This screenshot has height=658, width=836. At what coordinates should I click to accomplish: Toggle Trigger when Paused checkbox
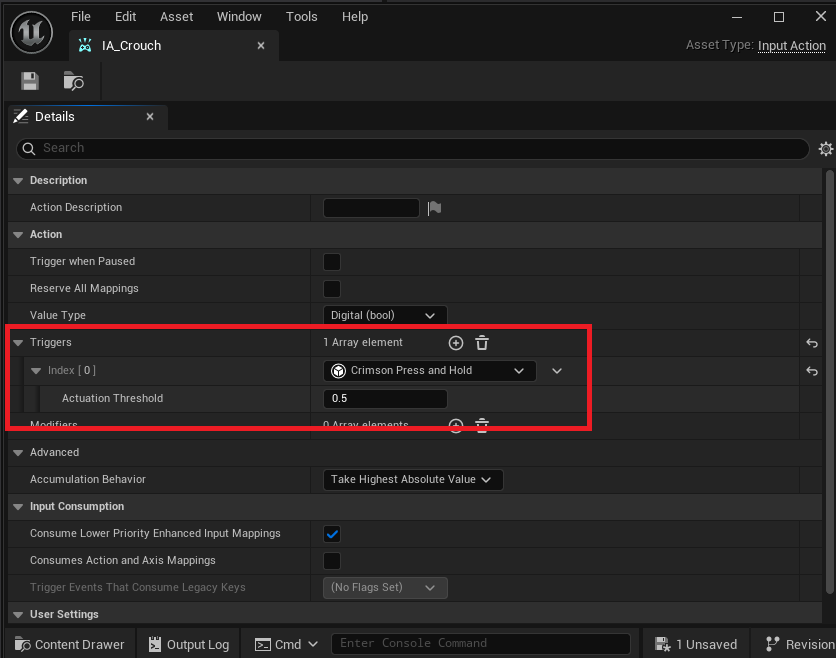[332, 262]
